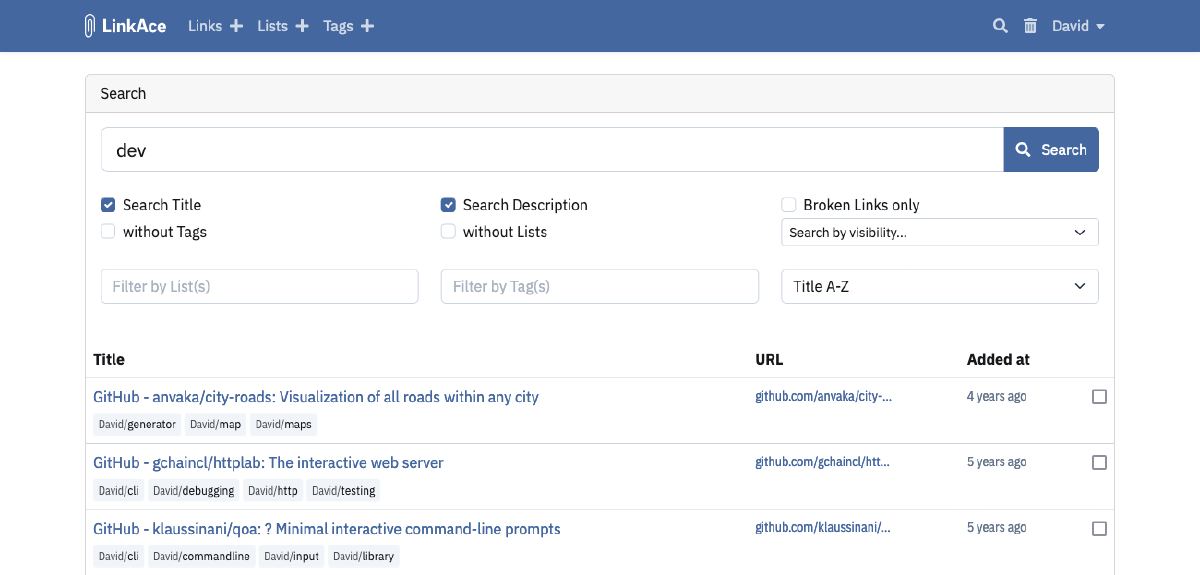Image resolution: width=1200 pixels, height=575 pixels.
Task: Click David/cli tag in qoa row
Action: pyautogui.click(x=119, y=556)
